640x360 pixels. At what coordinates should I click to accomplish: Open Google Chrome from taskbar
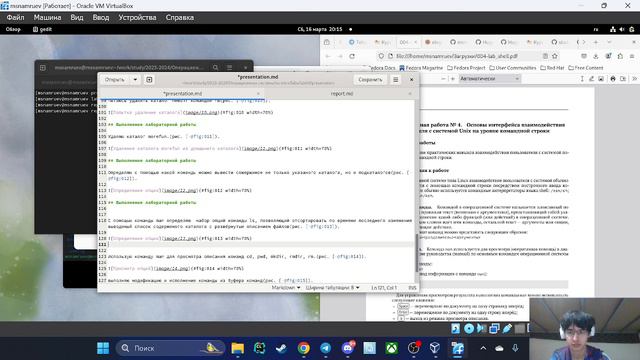(x=304, y=348)
